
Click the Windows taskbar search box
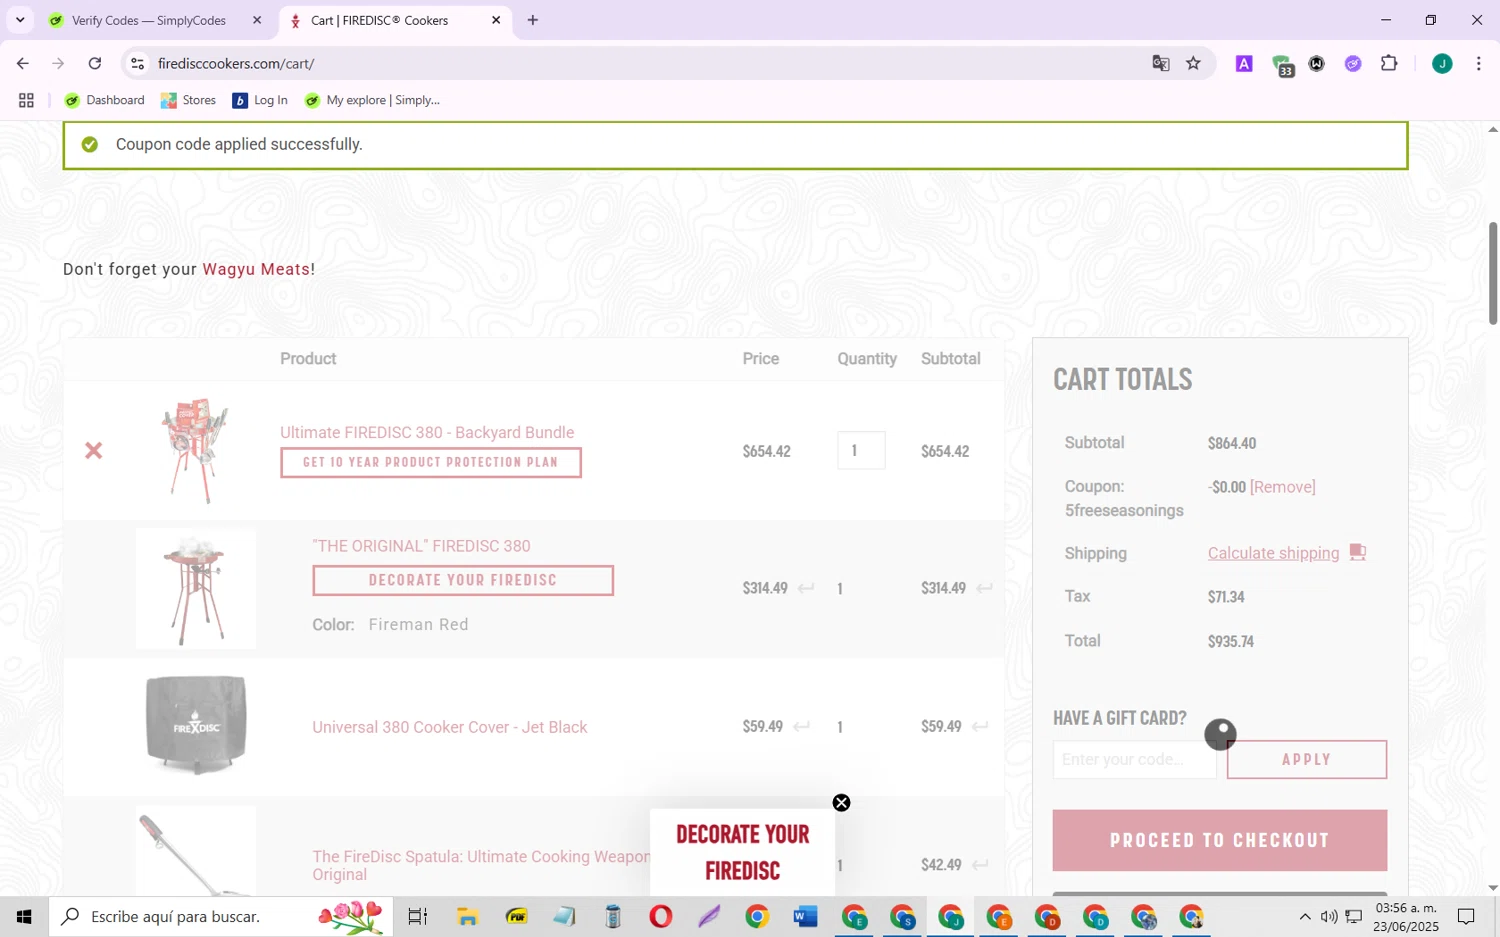pos(220,916)
